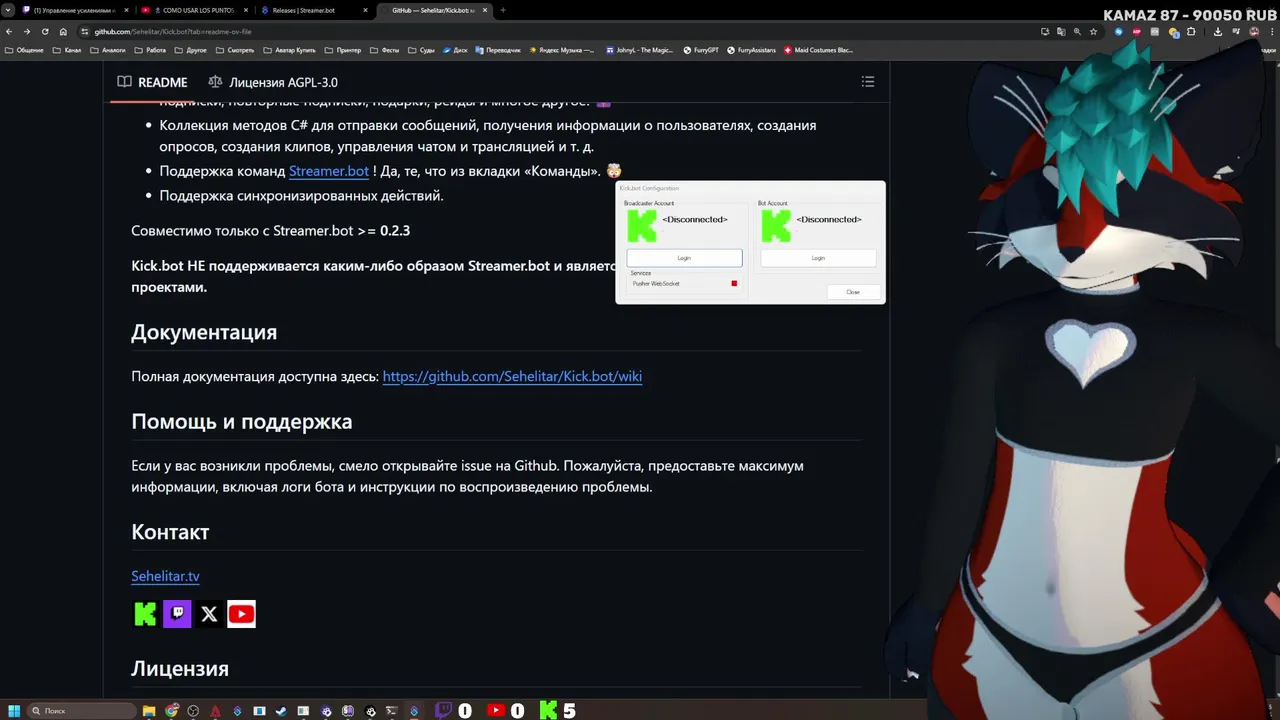Screen dimensions: 1280x720
Task: Open Google Chrome from the taskbar
Action: (171, 711)
